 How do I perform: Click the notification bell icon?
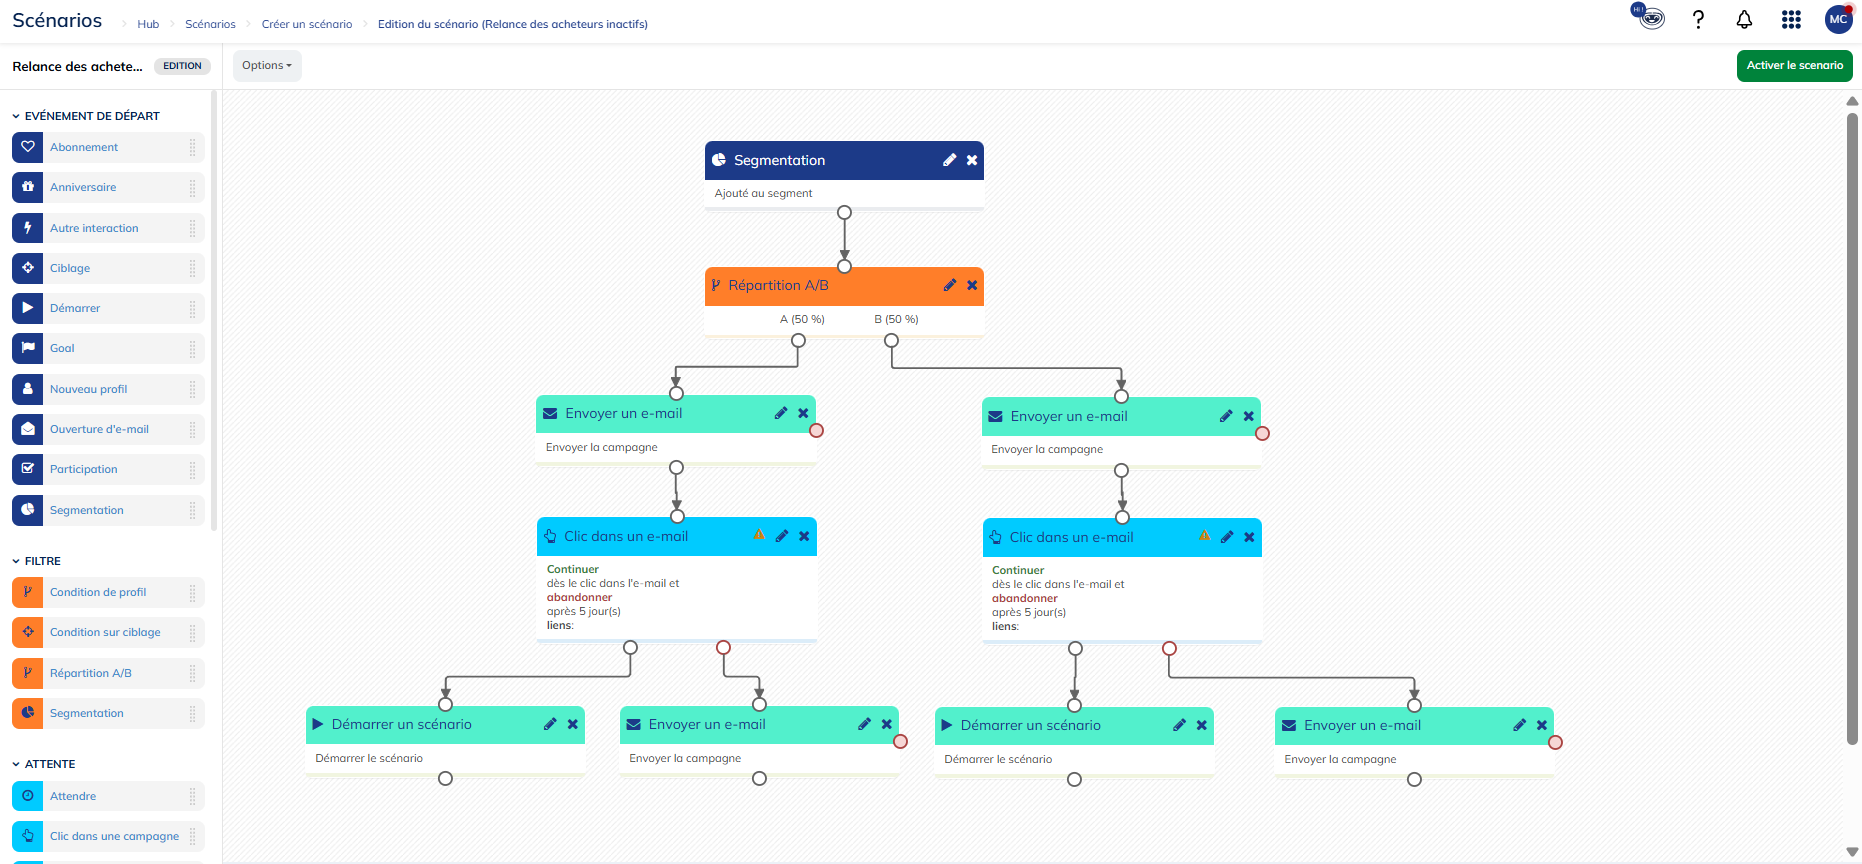(1744, 20)
